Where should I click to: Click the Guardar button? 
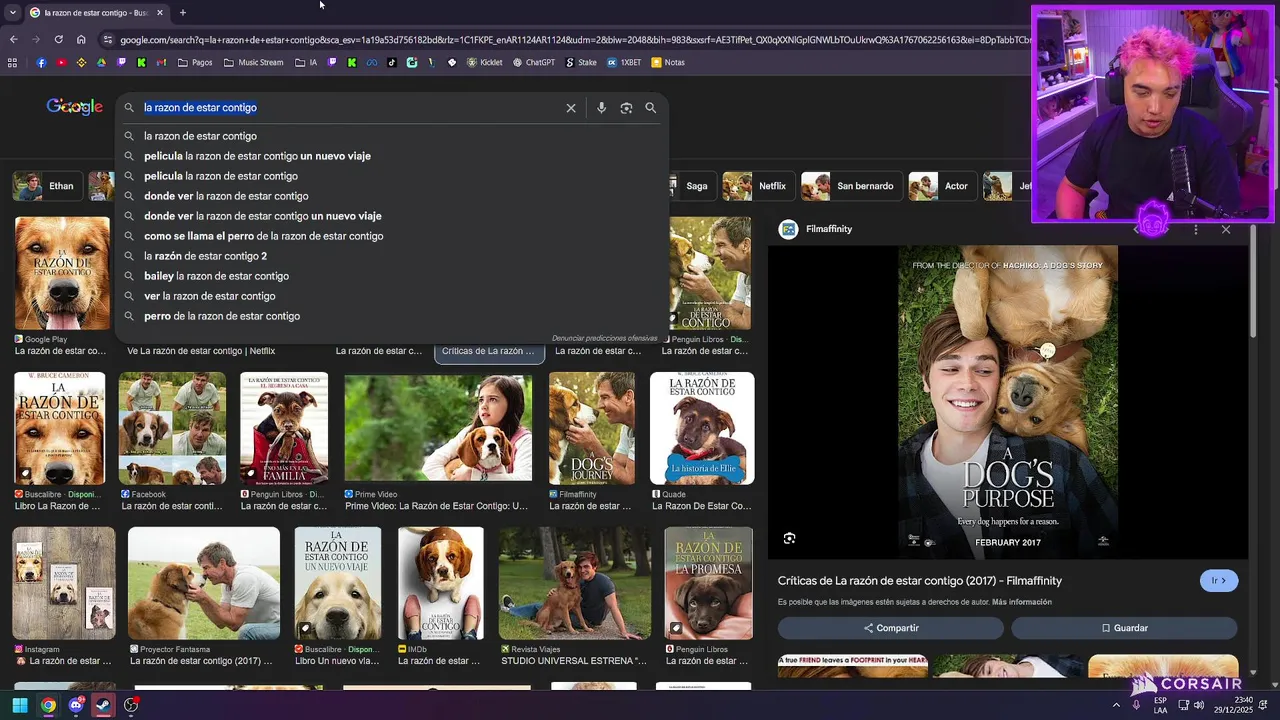(x=1124, y=628)
